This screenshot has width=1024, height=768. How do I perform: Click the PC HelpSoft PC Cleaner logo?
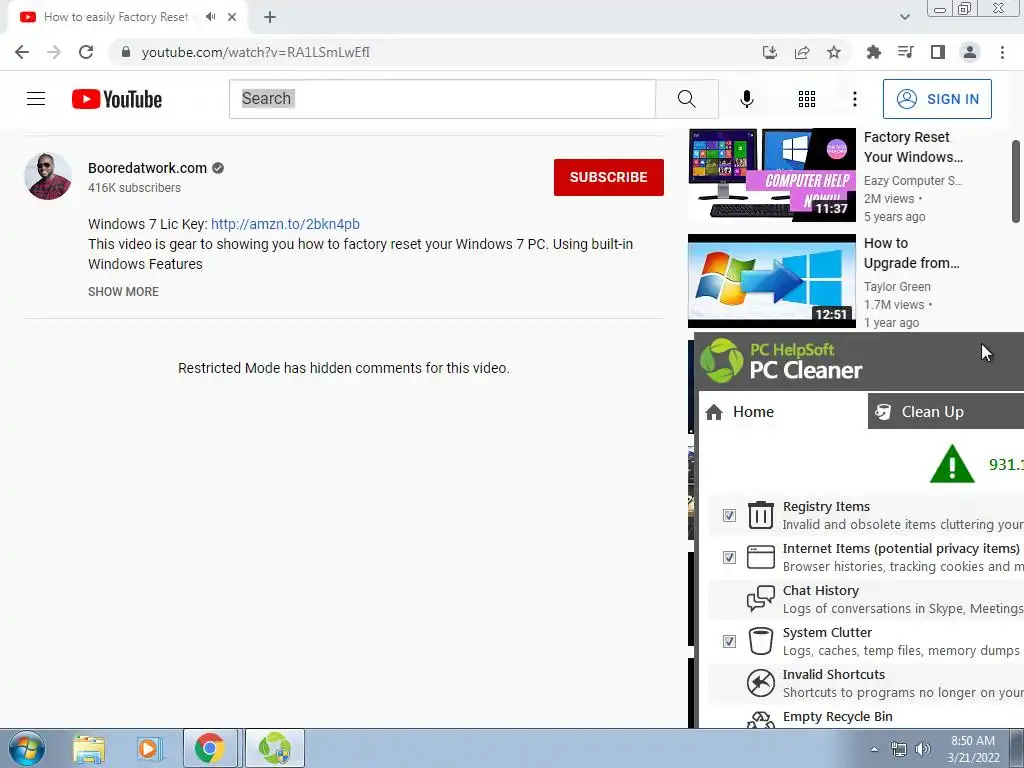point(781,360)
